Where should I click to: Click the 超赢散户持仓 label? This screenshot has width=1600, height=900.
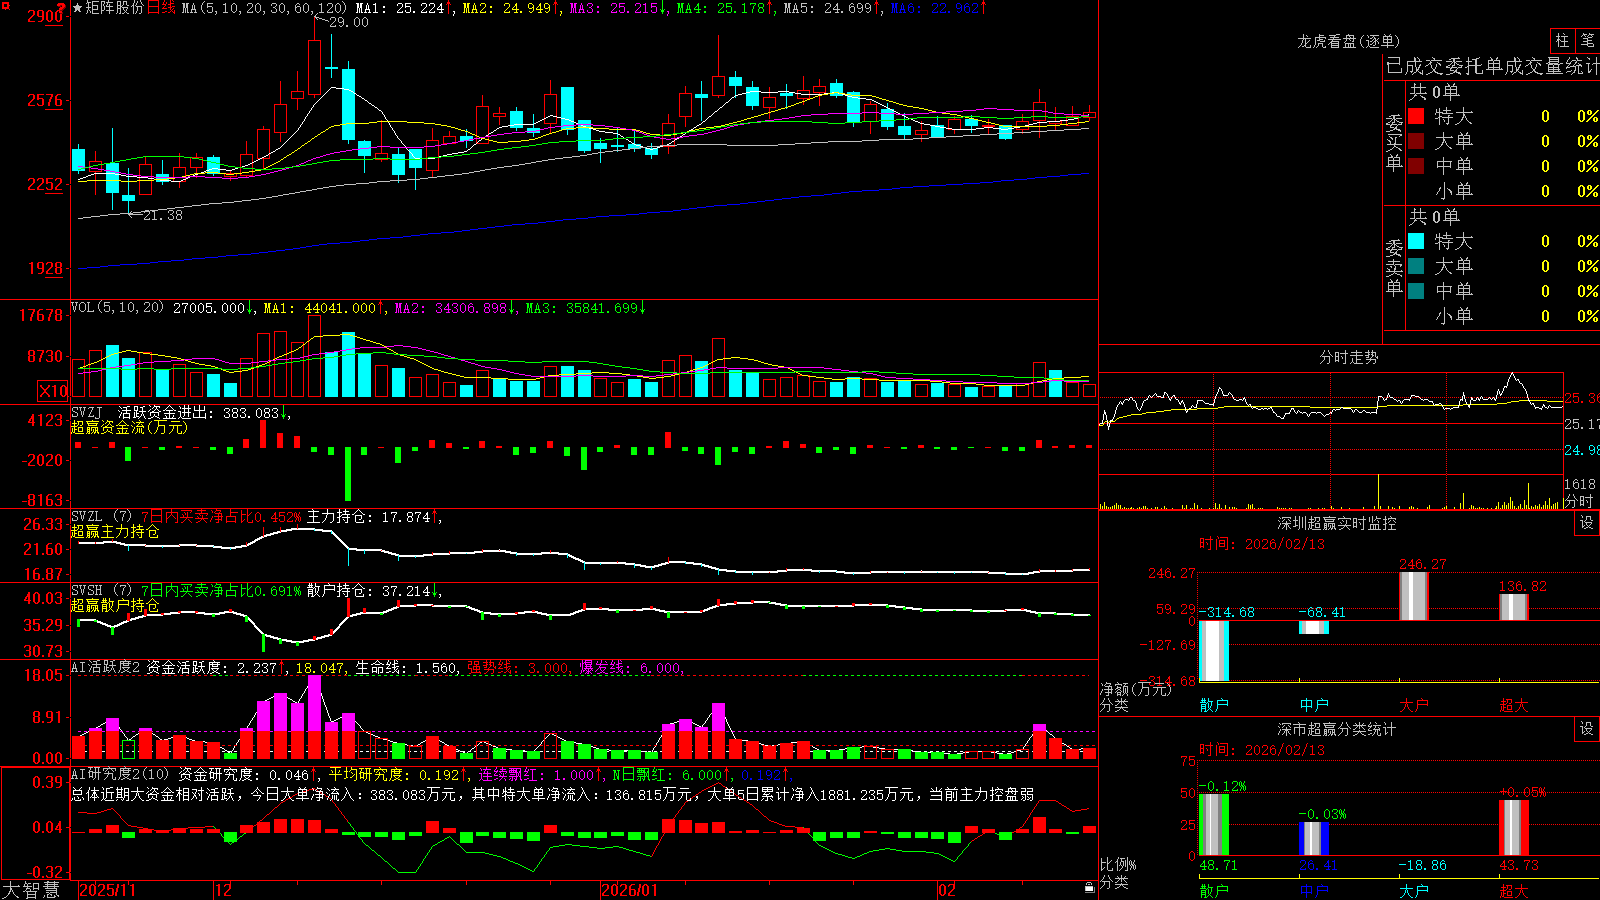point(115,606)
